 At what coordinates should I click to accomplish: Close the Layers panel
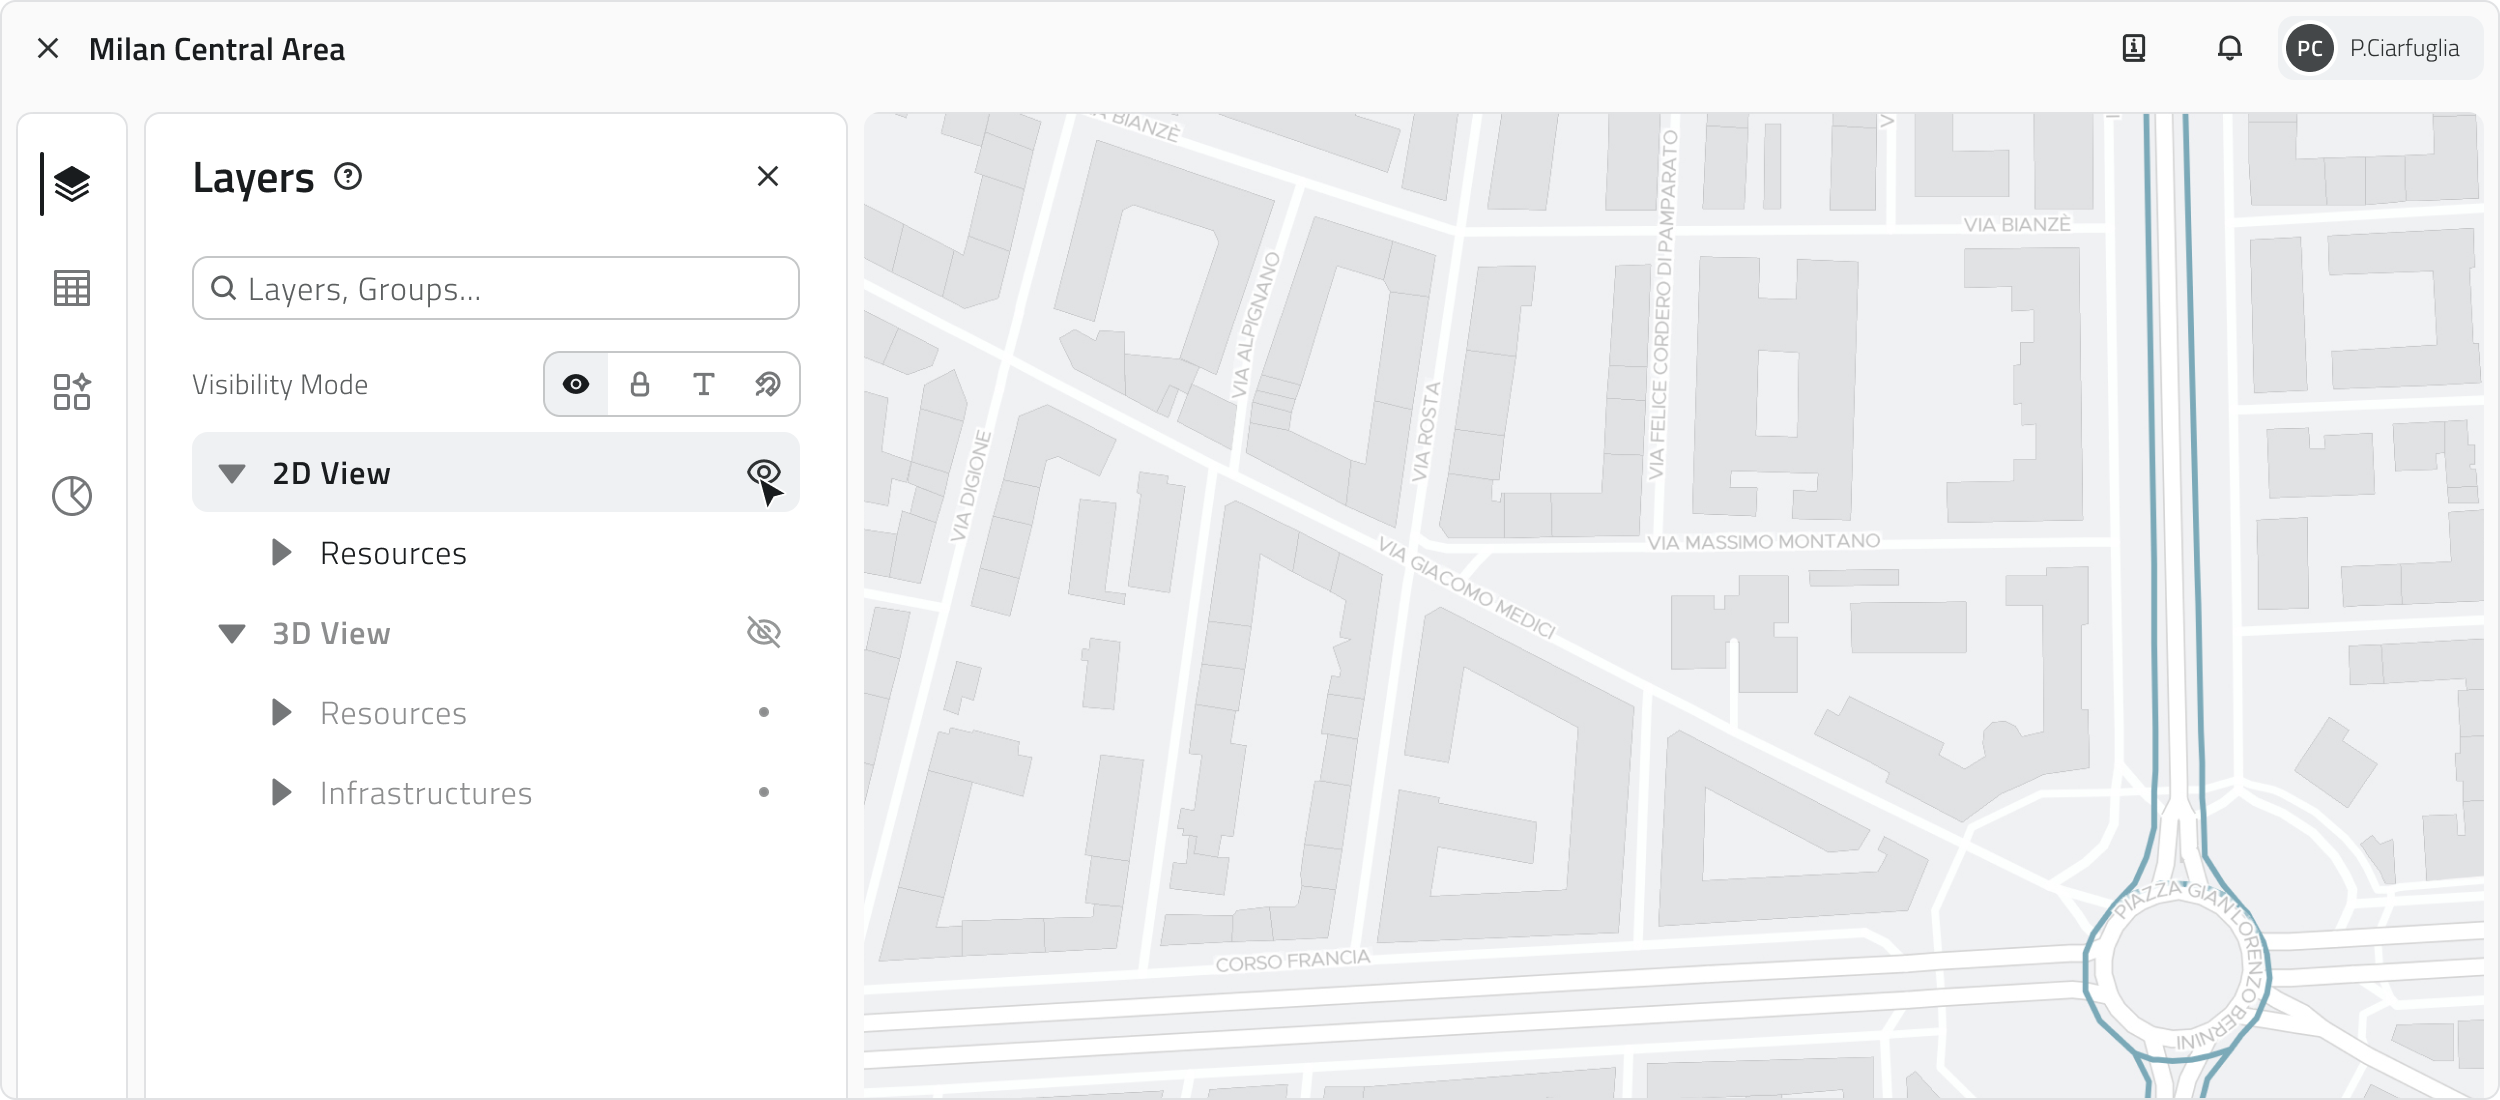coord(768,177)
